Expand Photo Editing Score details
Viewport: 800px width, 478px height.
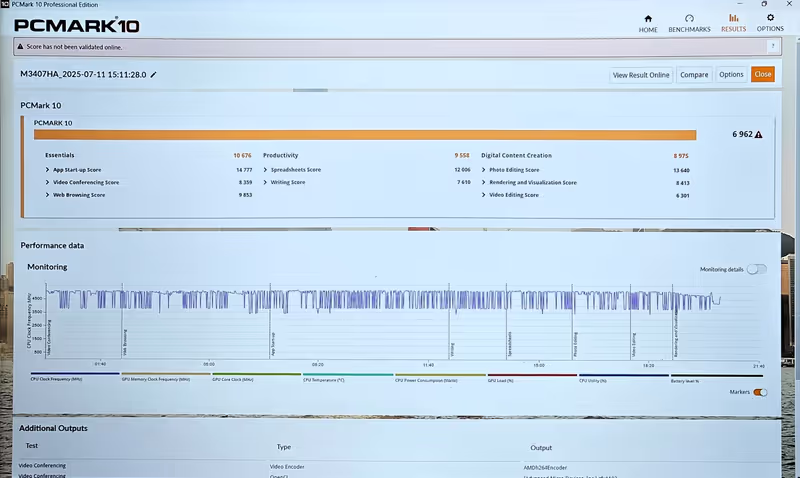click(484, 170)
